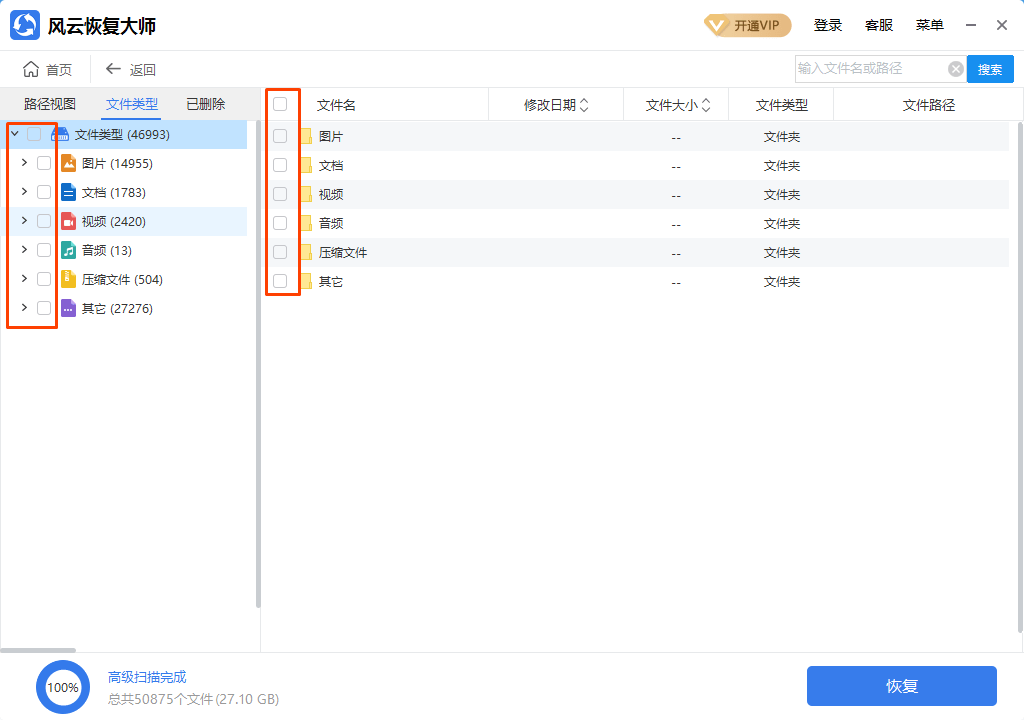Click the yellow zip icon for 压缩文件 (504)
This screenshot has height=720, width=1024.
(69, 279)
